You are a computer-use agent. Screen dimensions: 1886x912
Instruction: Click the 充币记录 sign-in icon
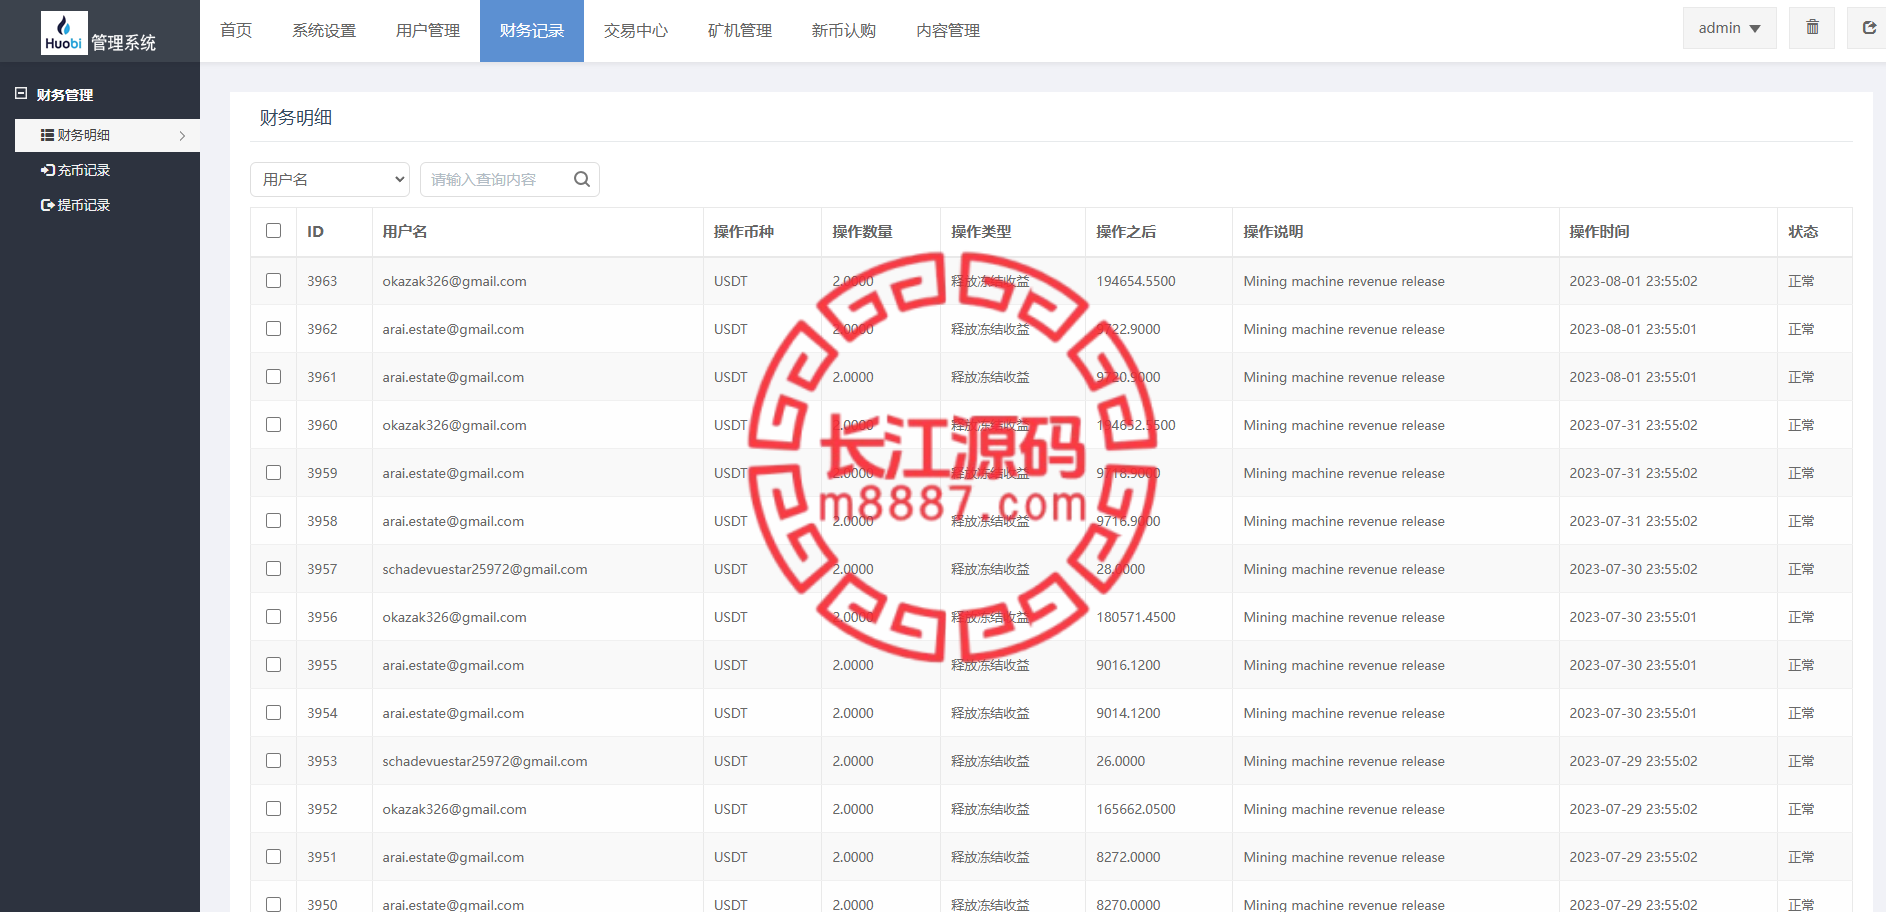tap(47, 170)
